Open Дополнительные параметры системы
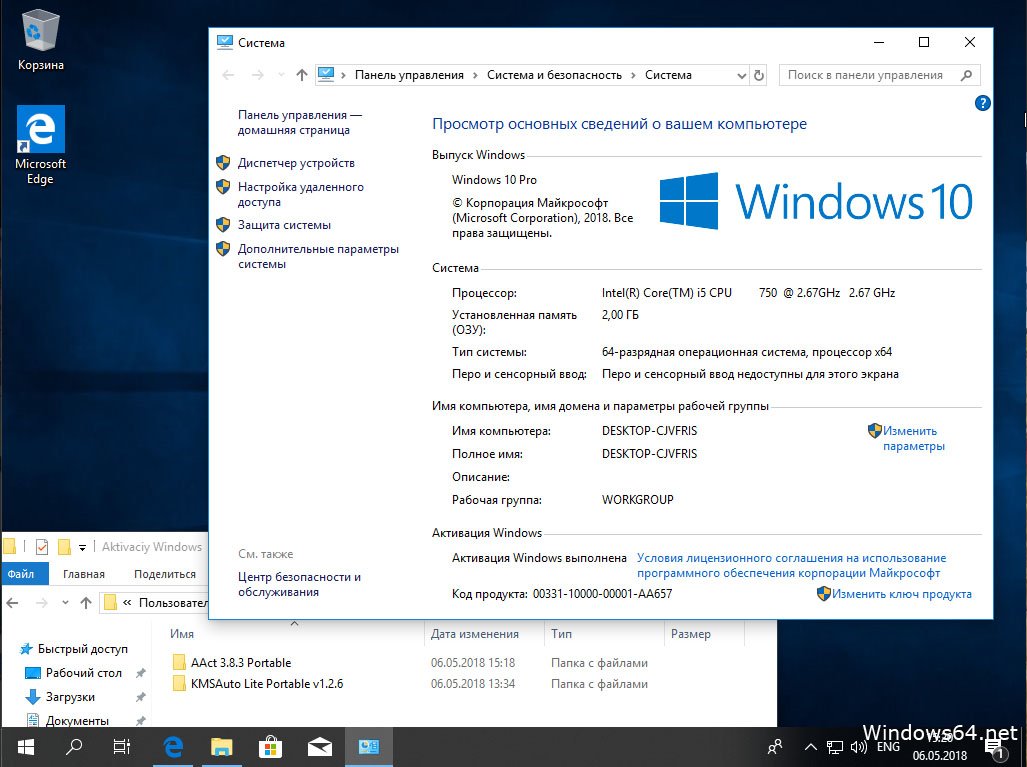Screen dimensions: 1027x767 tap(318, 257)
